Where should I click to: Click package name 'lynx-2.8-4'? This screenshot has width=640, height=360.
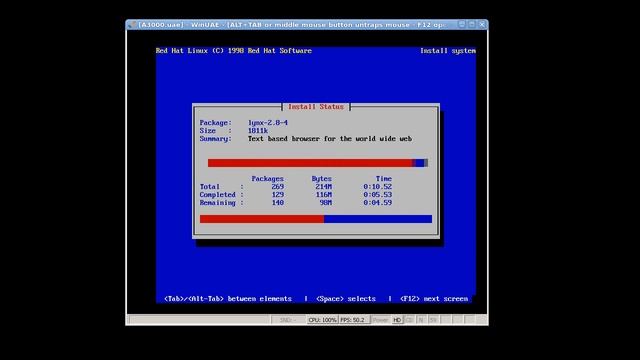pos(268,123)
